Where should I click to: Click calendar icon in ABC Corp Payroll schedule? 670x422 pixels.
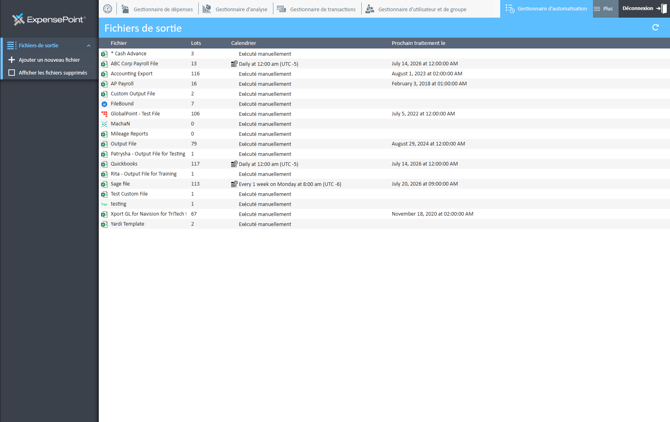coord(234,64)
